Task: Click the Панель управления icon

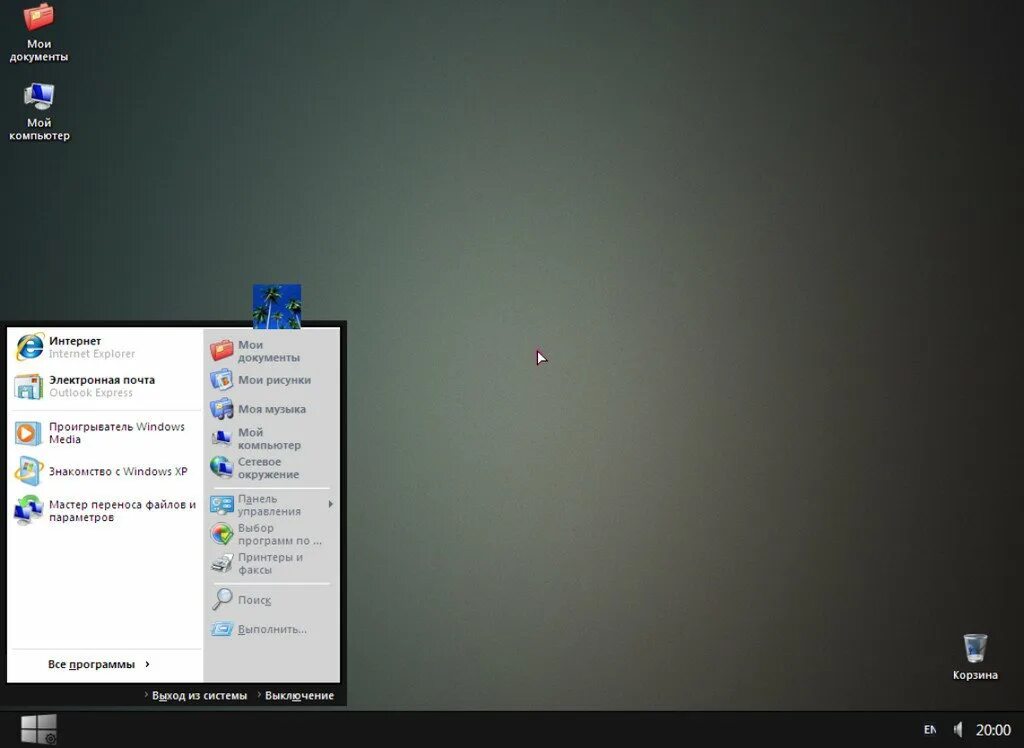Action: [221, 504]
